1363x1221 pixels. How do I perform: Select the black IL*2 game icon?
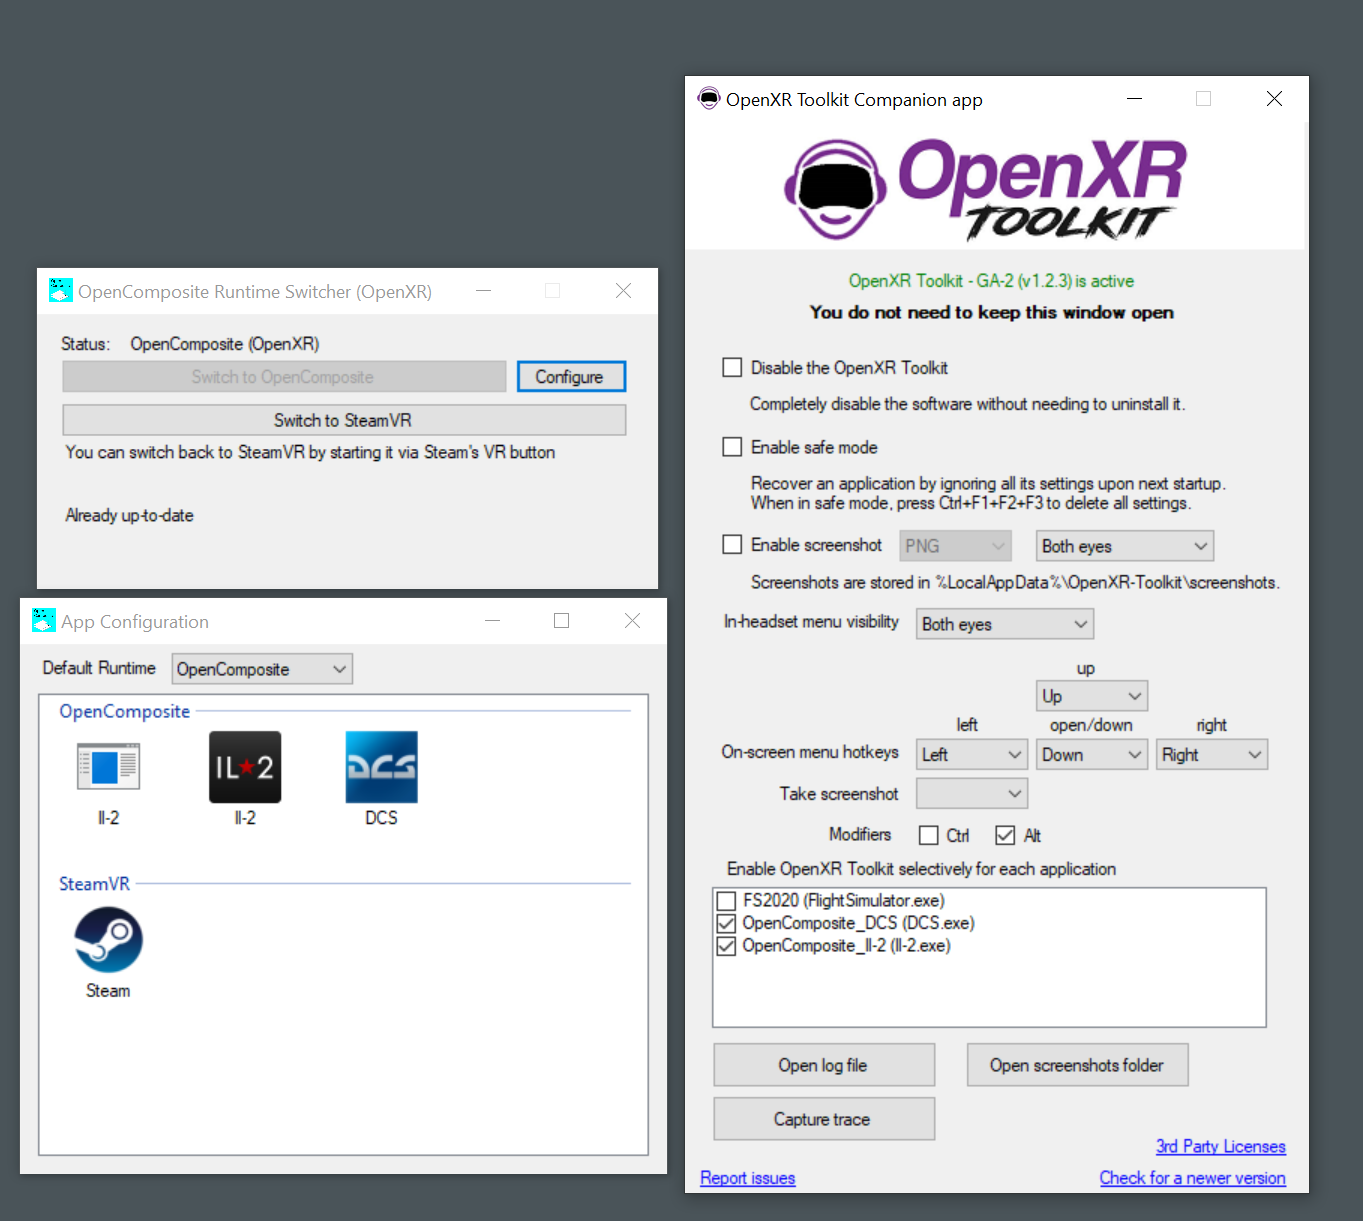point(245,767)
